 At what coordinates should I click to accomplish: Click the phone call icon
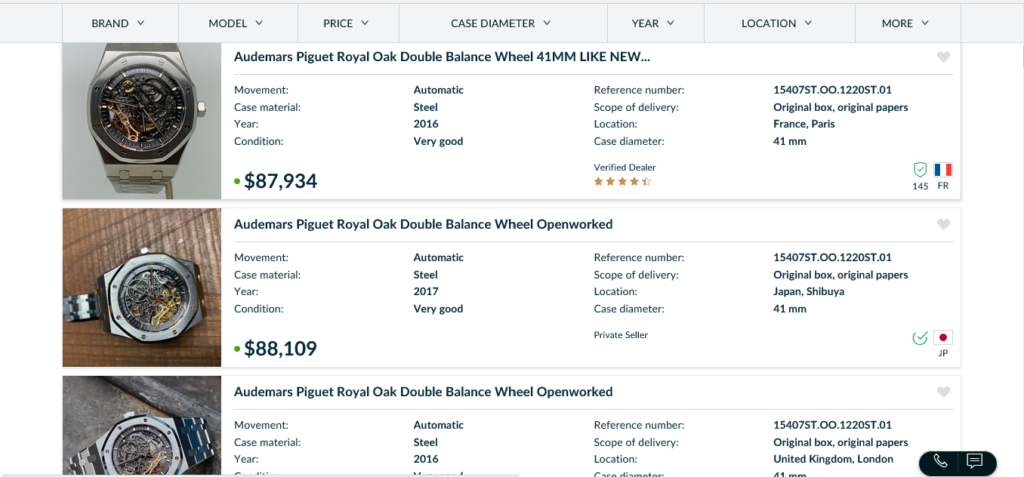point(940,461)
